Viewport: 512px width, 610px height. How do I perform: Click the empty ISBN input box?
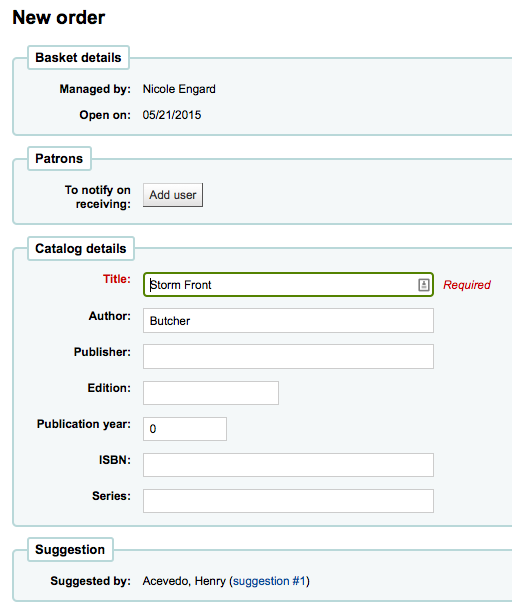point(288,465)
